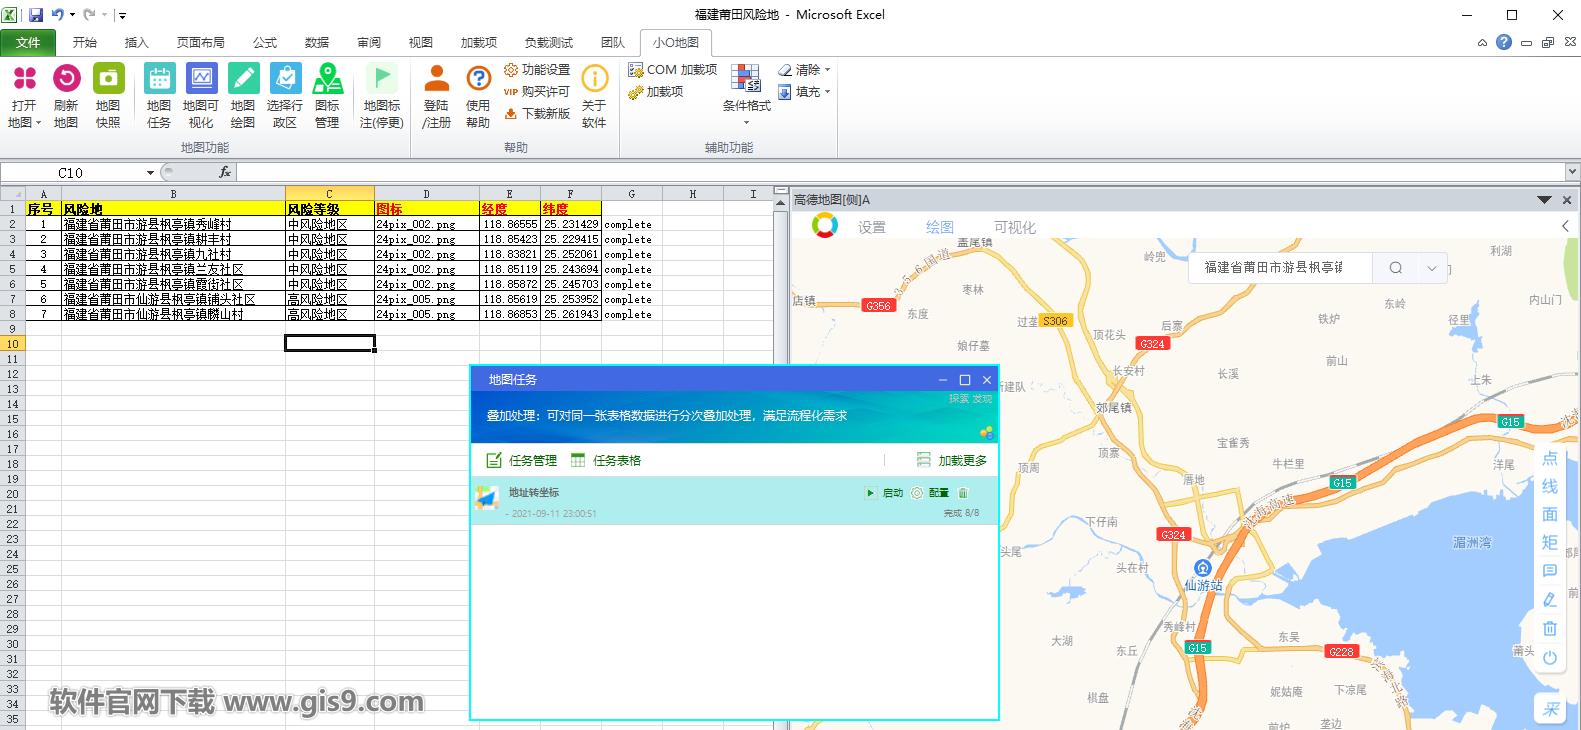Screen dimensions: 1581x730
Task: Select the 面 polygon tool on map
Action: 1549,514
